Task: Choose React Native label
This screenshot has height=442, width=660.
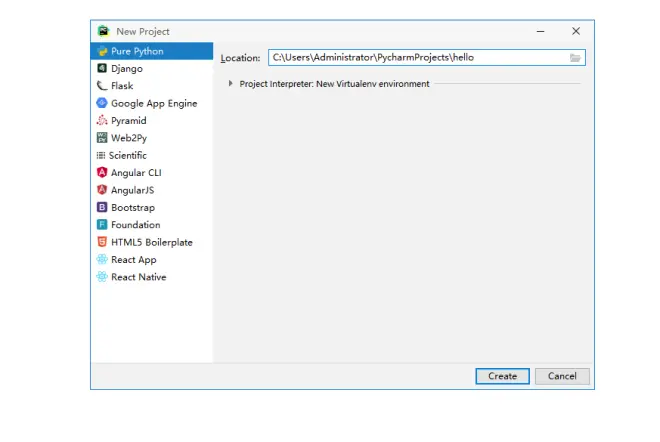Action: click(138, 277)
